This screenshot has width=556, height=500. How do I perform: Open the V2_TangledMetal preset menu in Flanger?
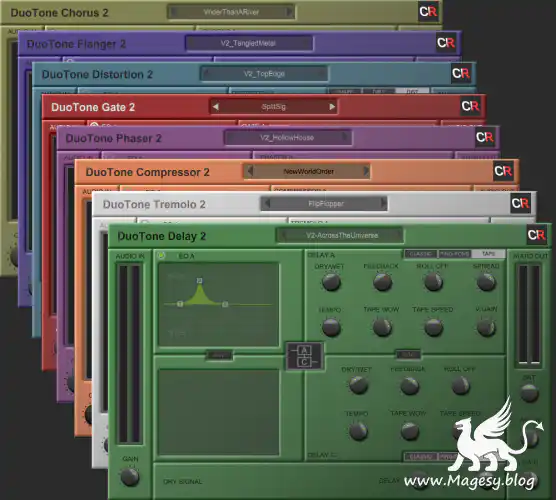coord(249,43)
